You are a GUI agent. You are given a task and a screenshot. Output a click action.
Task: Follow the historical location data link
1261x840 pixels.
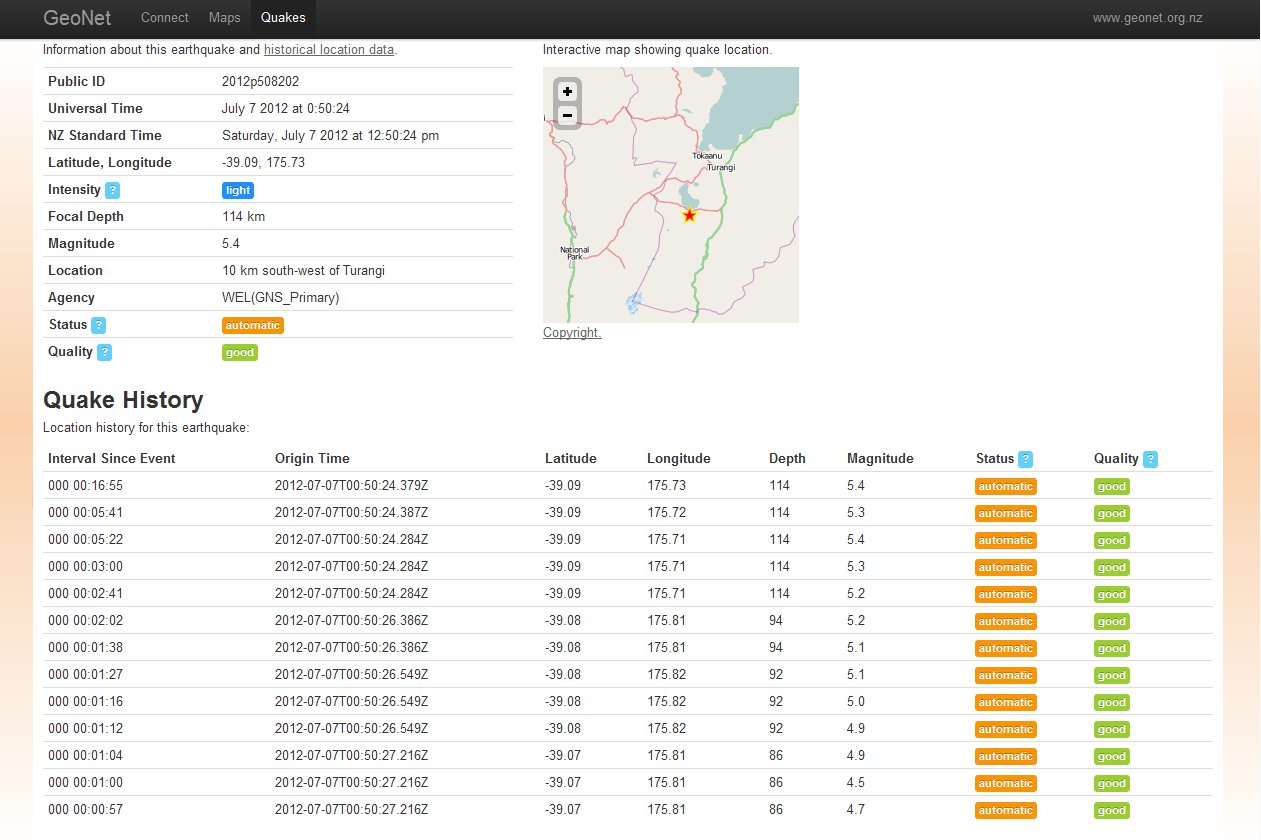click(329, 49)
